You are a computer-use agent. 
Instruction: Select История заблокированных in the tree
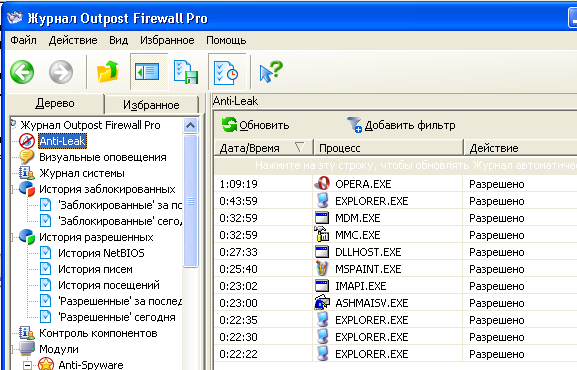[x=107, y=189]
